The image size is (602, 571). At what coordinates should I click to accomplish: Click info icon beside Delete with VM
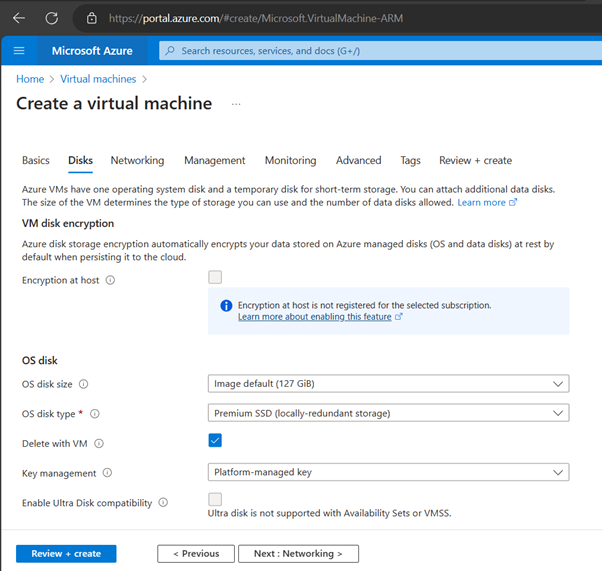click(99, 444)
